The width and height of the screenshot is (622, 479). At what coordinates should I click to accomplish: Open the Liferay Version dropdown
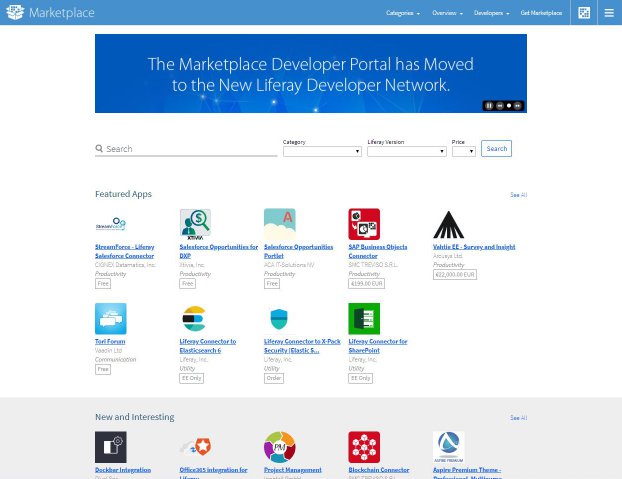[407, 151]
